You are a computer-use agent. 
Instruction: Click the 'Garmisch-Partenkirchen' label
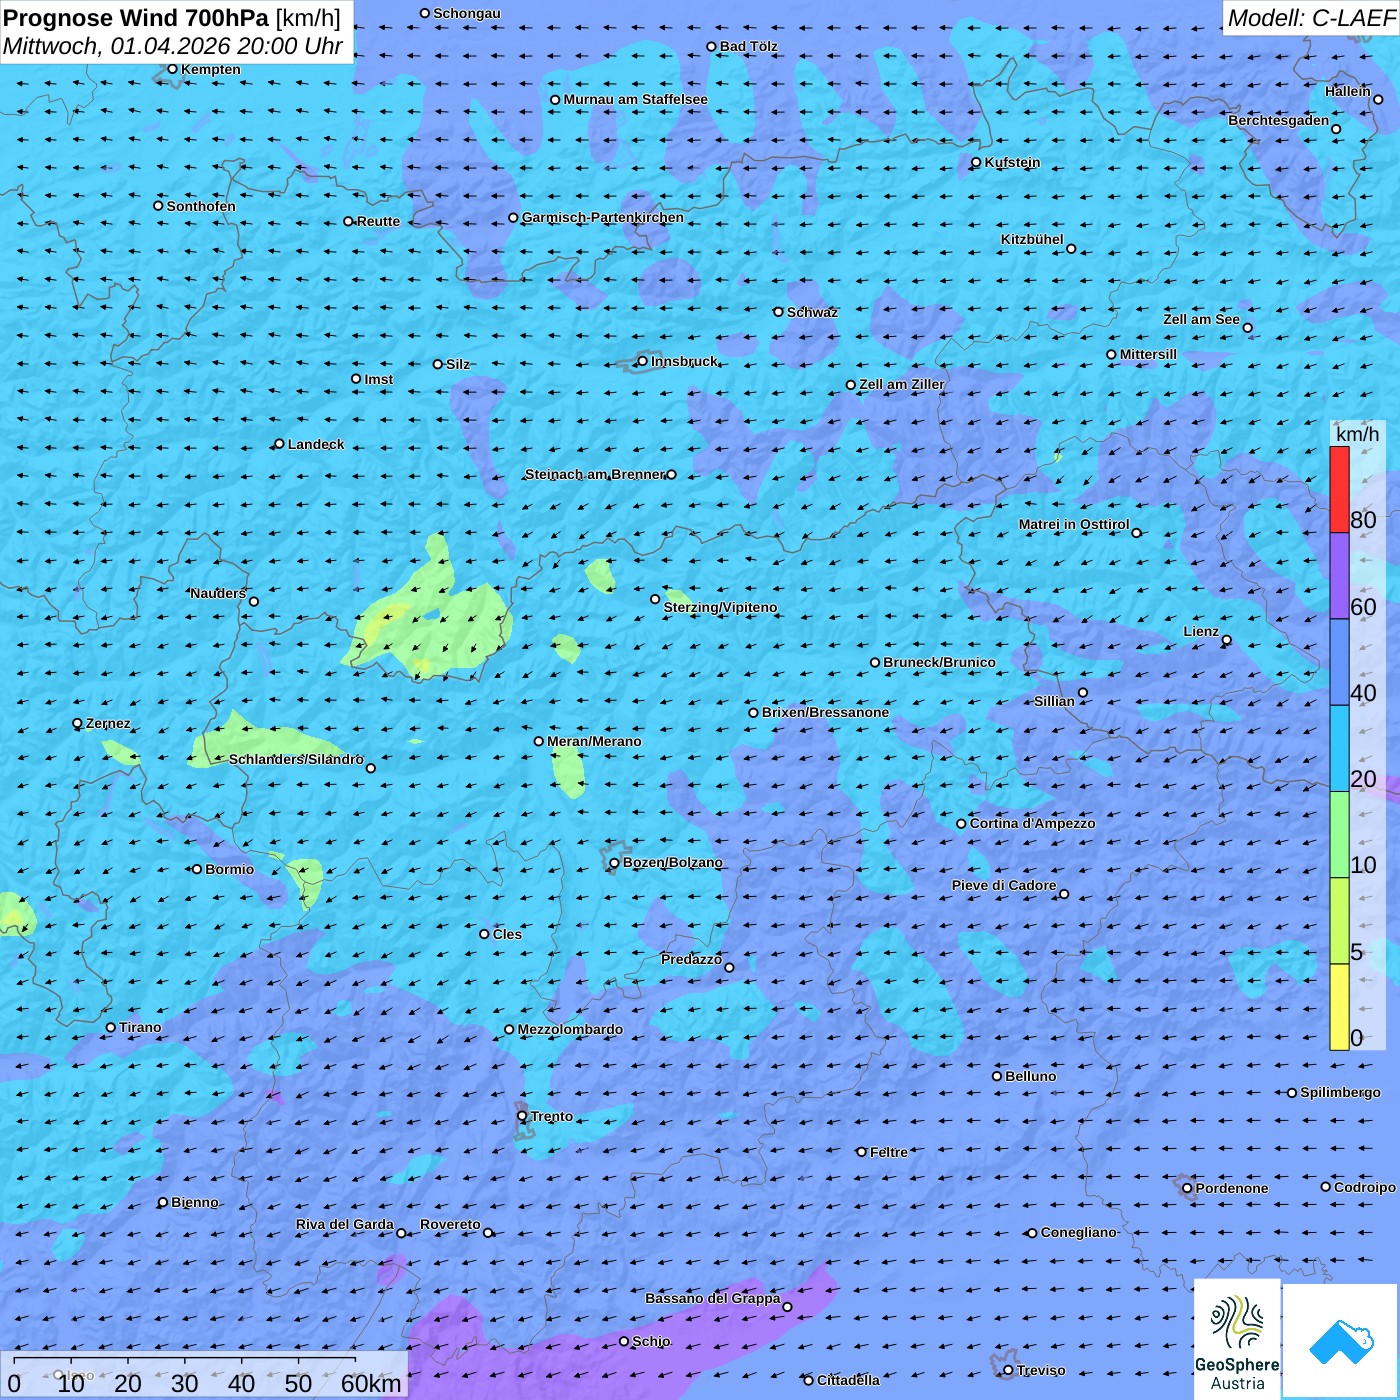(603, 217)
